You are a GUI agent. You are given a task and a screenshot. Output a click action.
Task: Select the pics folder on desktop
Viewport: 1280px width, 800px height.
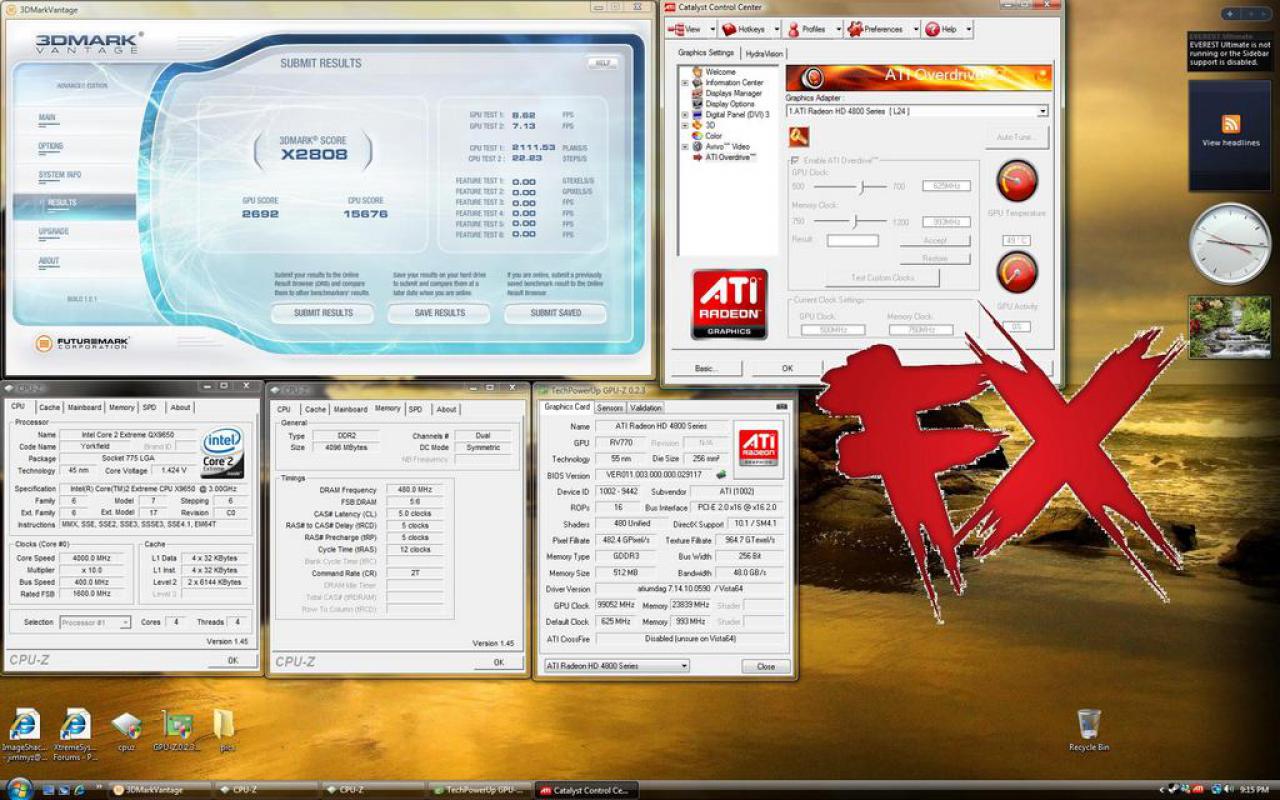pyautogui.click(x=226, y=731)
